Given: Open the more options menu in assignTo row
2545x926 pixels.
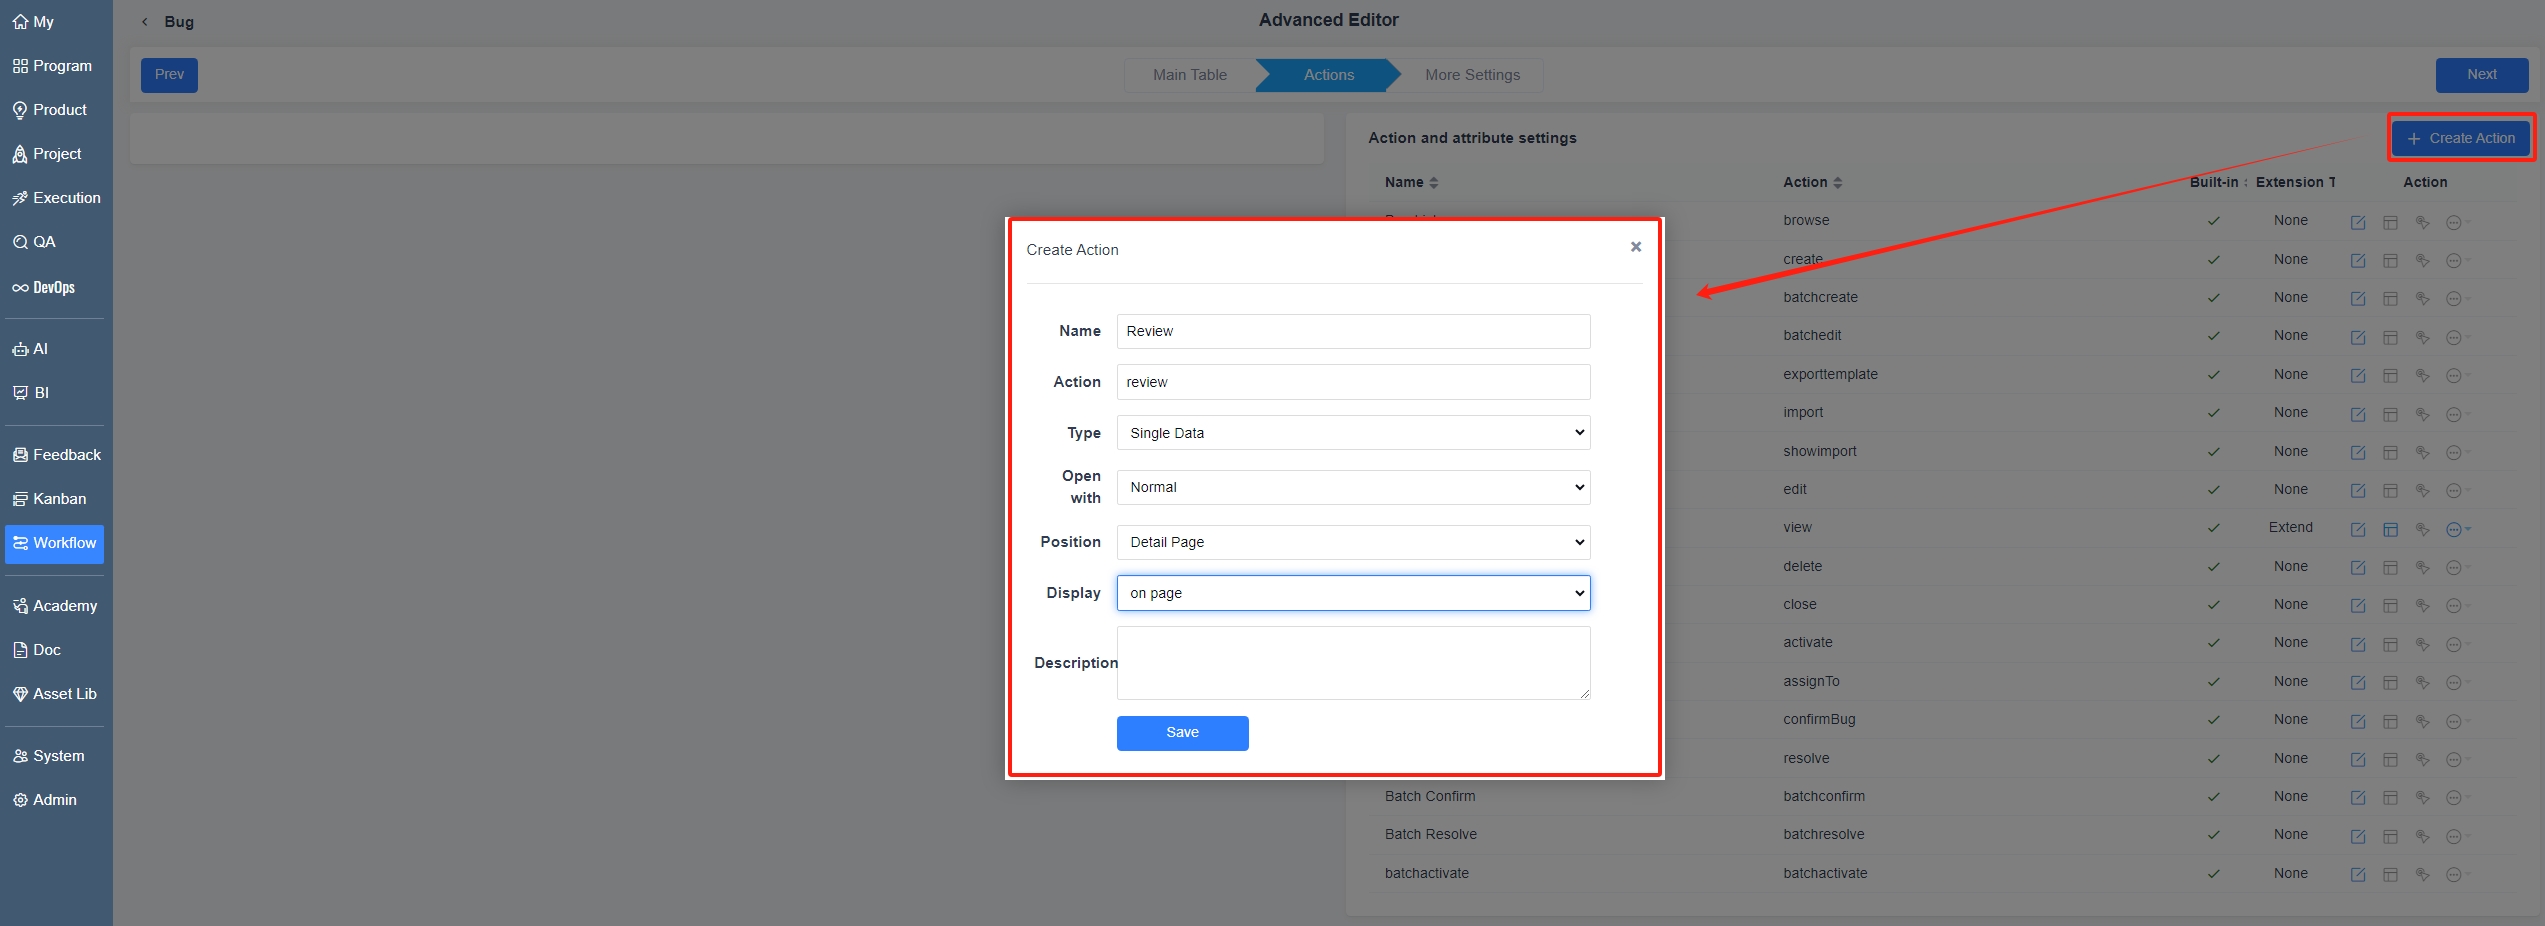Looking at the screenshot, I should pos(2456,683).
